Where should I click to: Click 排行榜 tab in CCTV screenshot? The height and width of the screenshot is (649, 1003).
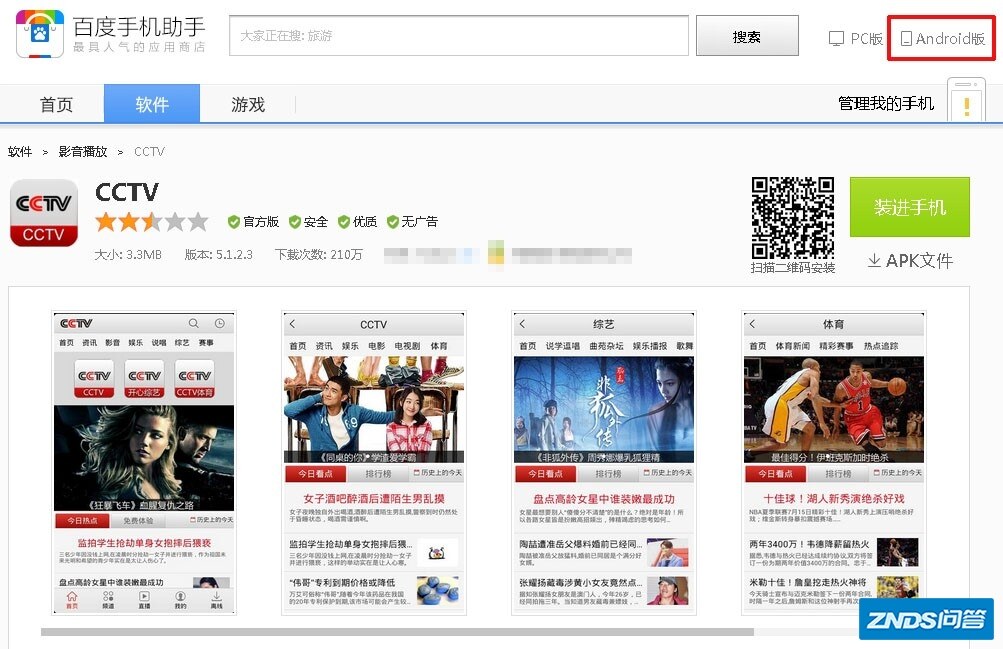pos(378,474)
